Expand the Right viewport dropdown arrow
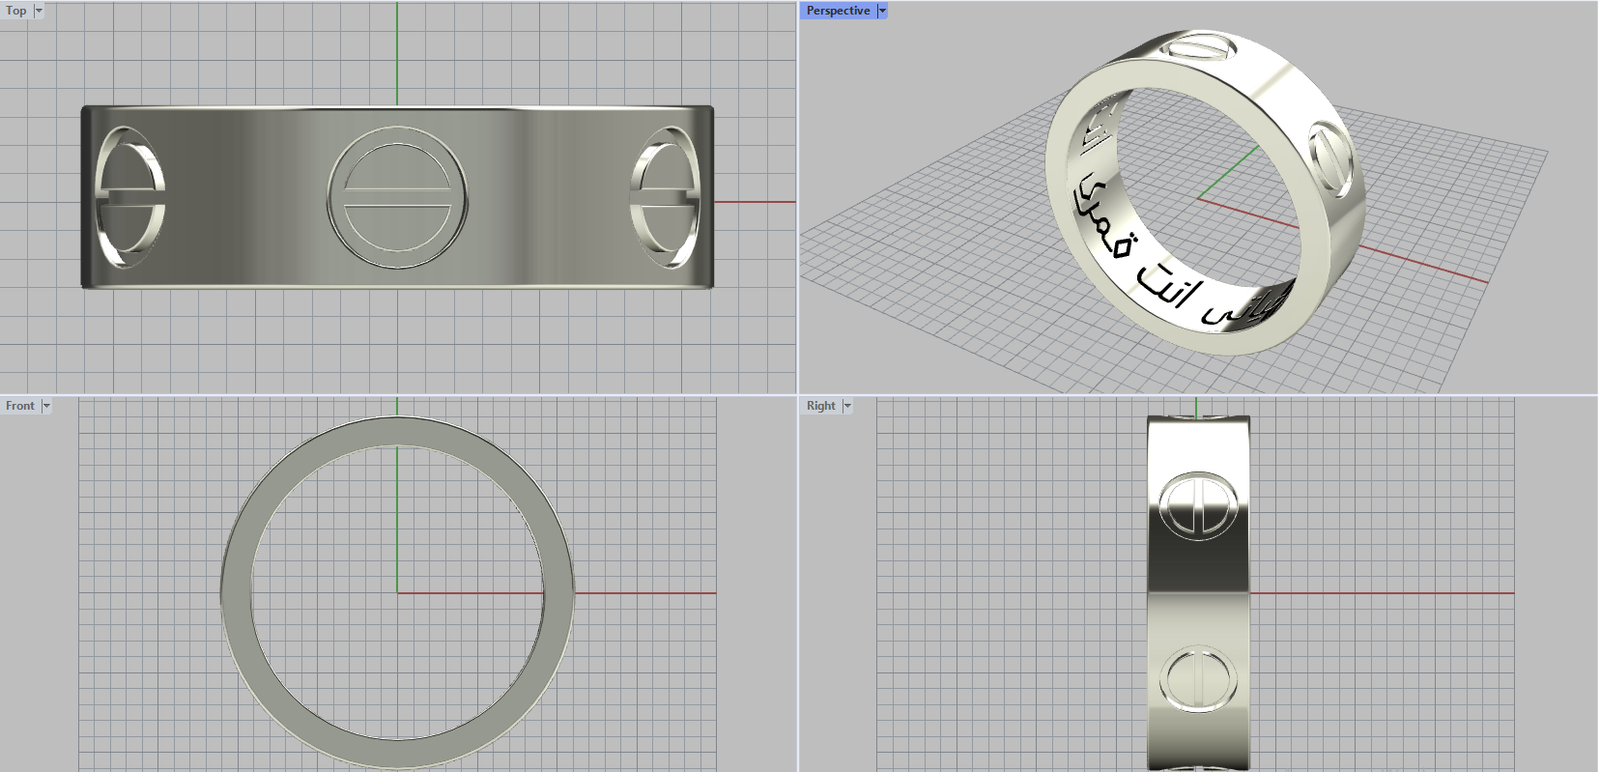This screenshot has width=1600, height=772. (847, 406)
